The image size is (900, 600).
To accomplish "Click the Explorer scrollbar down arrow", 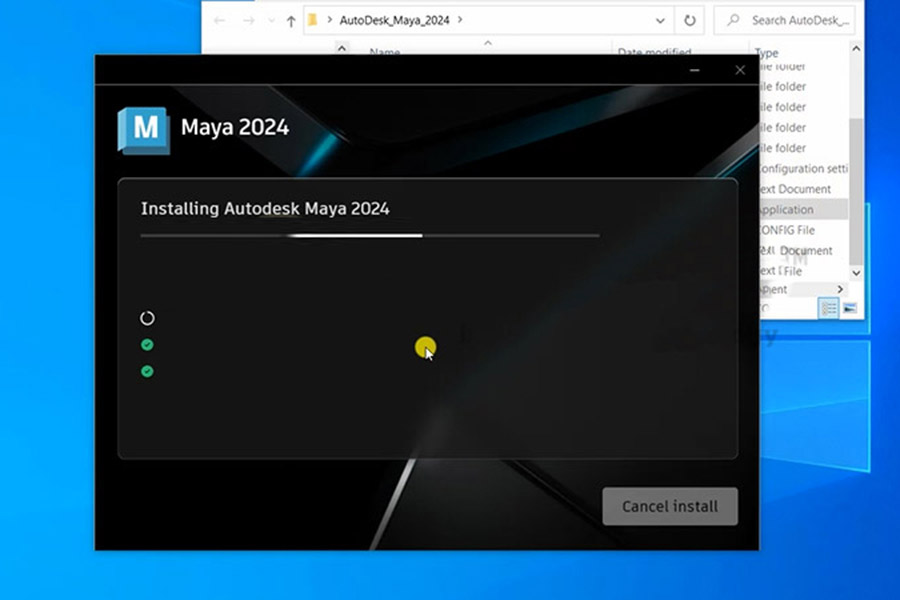I will (x=856, y=273).
